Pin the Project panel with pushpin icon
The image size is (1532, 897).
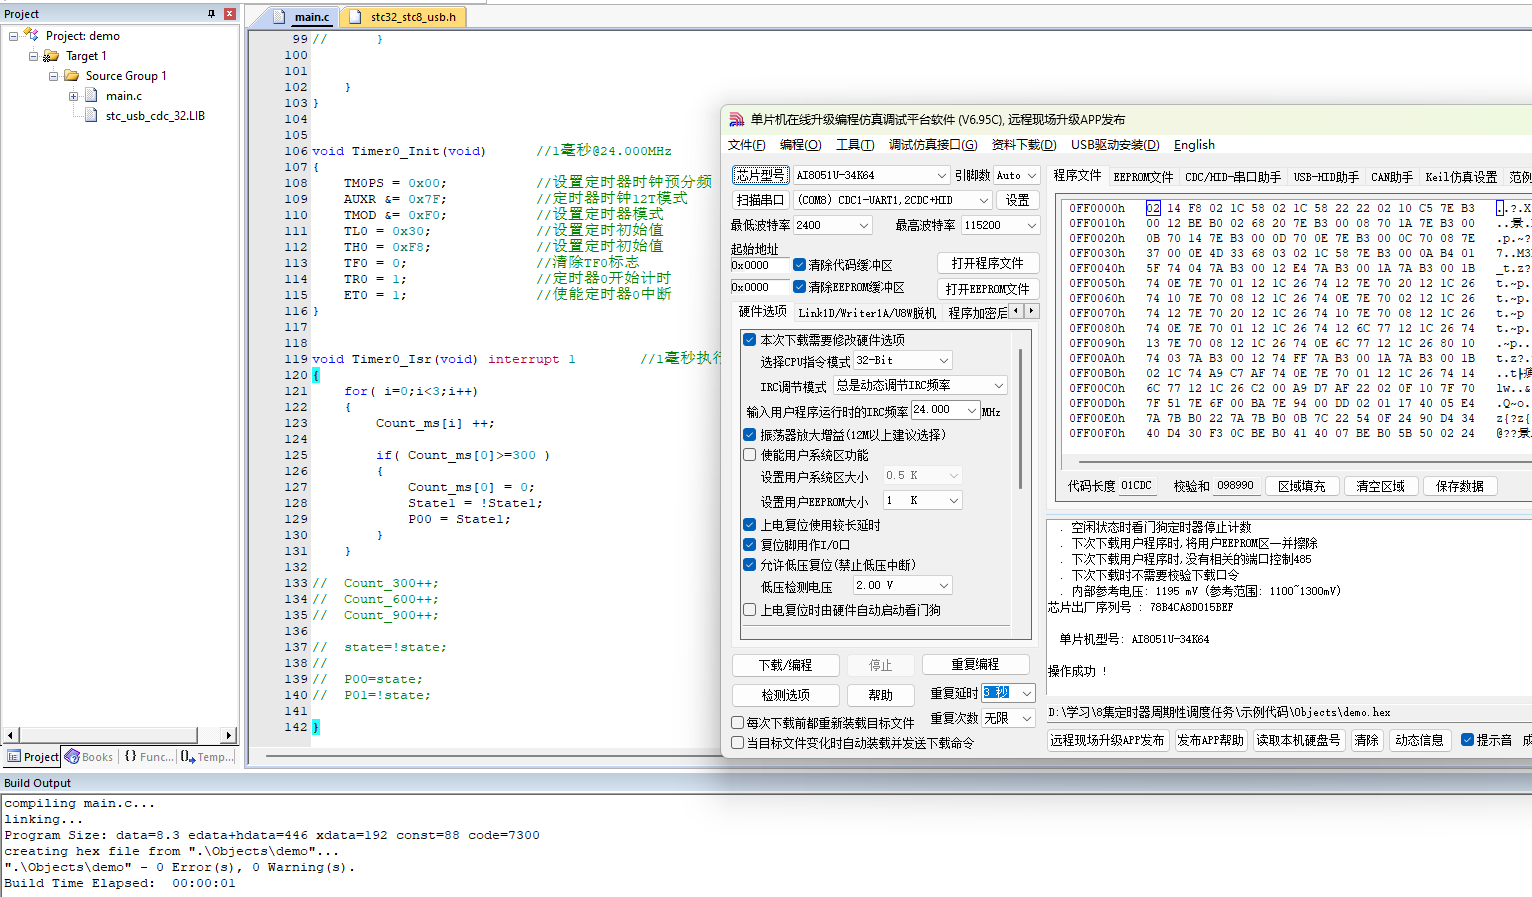pos(211,14)
